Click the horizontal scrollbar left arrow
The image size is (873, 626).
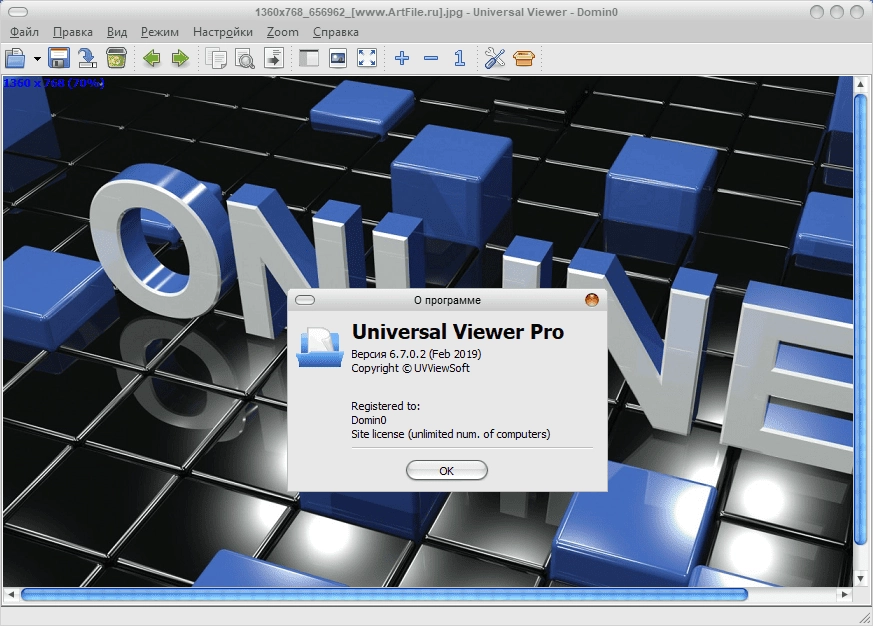click(x=11, y=595)
